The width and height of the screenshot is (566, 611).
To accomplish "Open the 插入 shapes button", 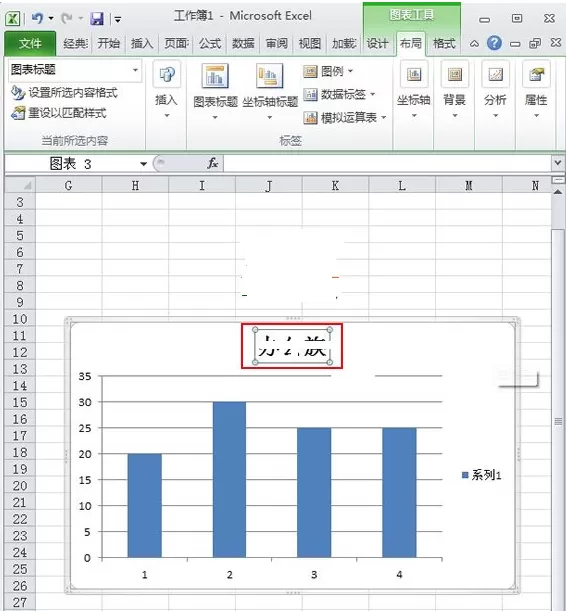I will [166, 90].
